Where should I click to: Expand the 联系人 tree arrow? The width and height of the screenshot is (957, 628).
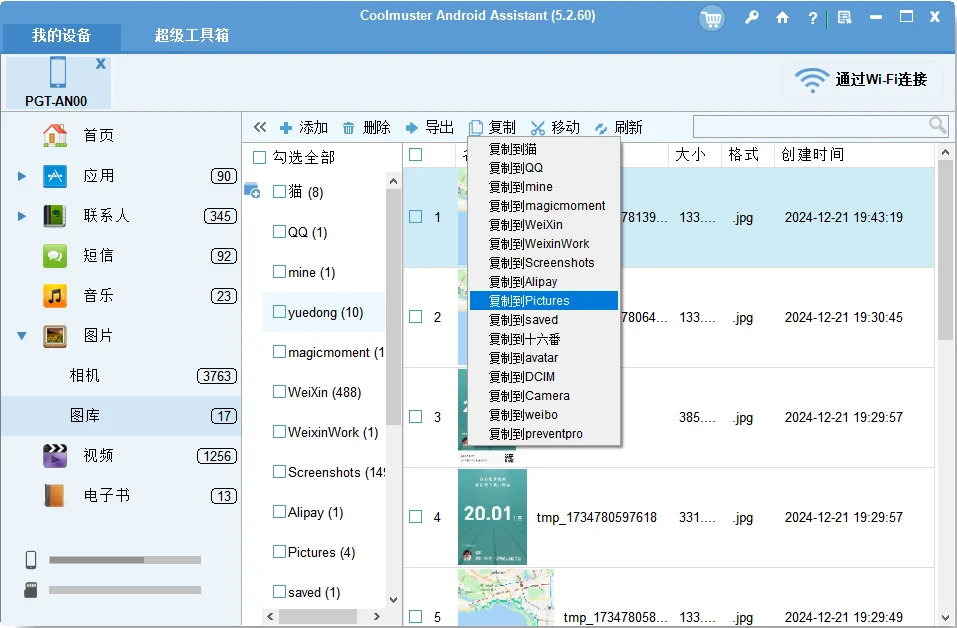click(22, 216)
